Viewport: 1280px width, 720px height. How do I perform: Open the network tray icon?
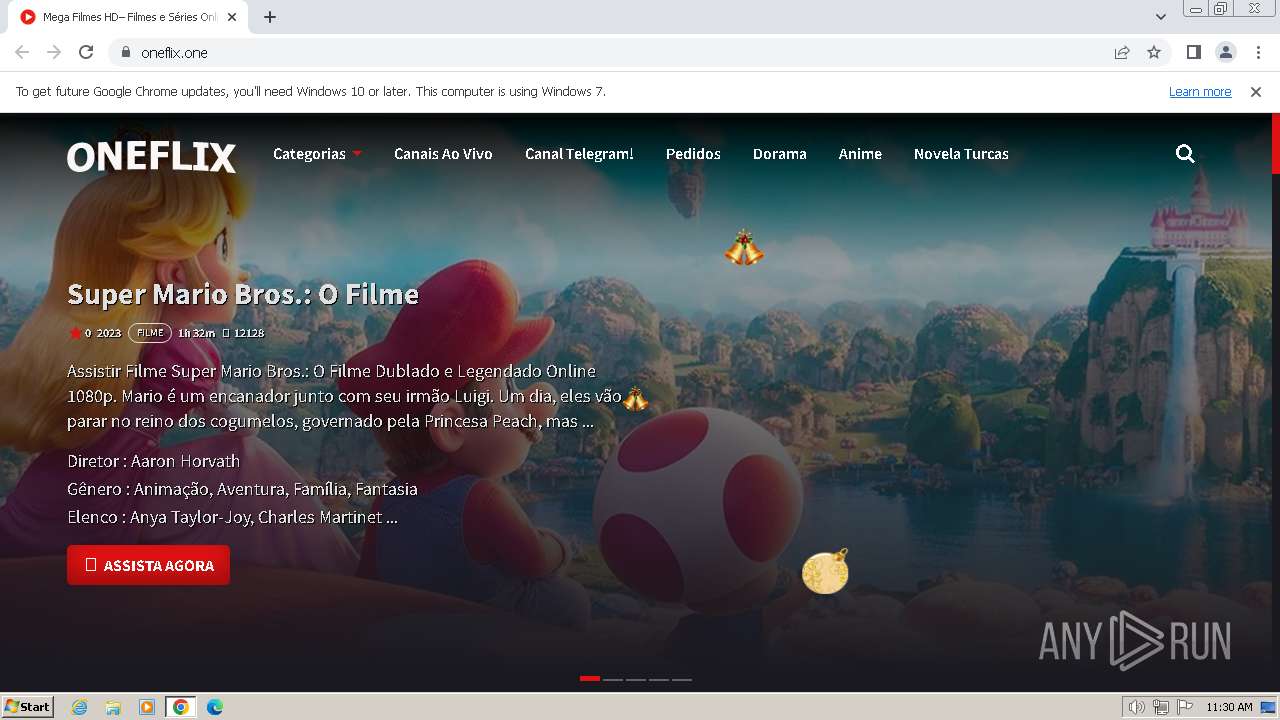[1161, 707]
